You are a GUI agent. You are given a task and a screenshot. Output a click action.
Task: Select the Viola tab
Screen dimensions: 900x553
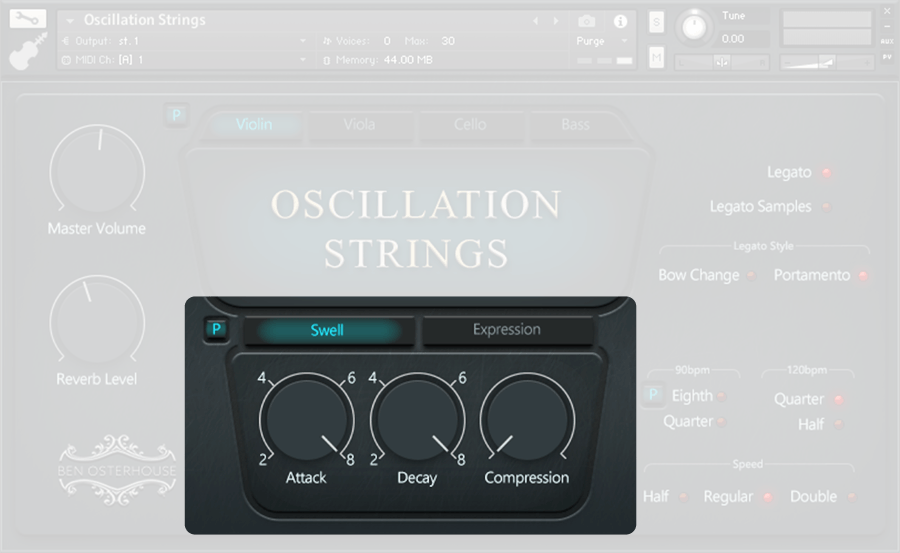click(359, 125)
